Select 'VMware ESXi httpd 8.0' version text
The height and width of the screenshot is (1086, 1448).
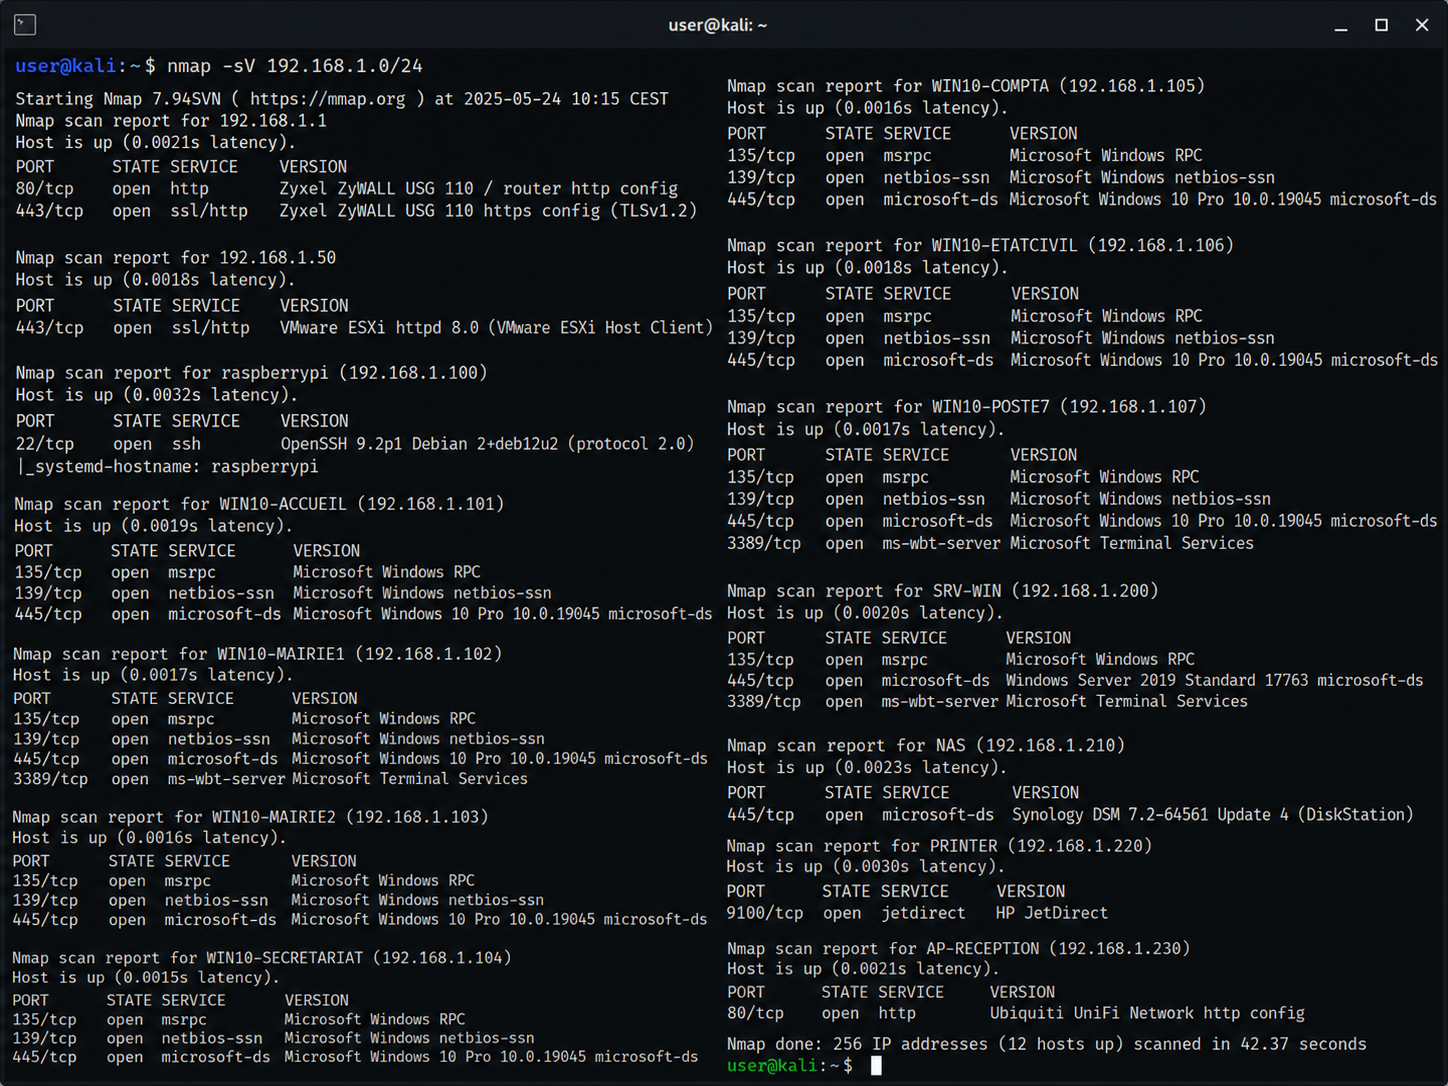(379, 328)
